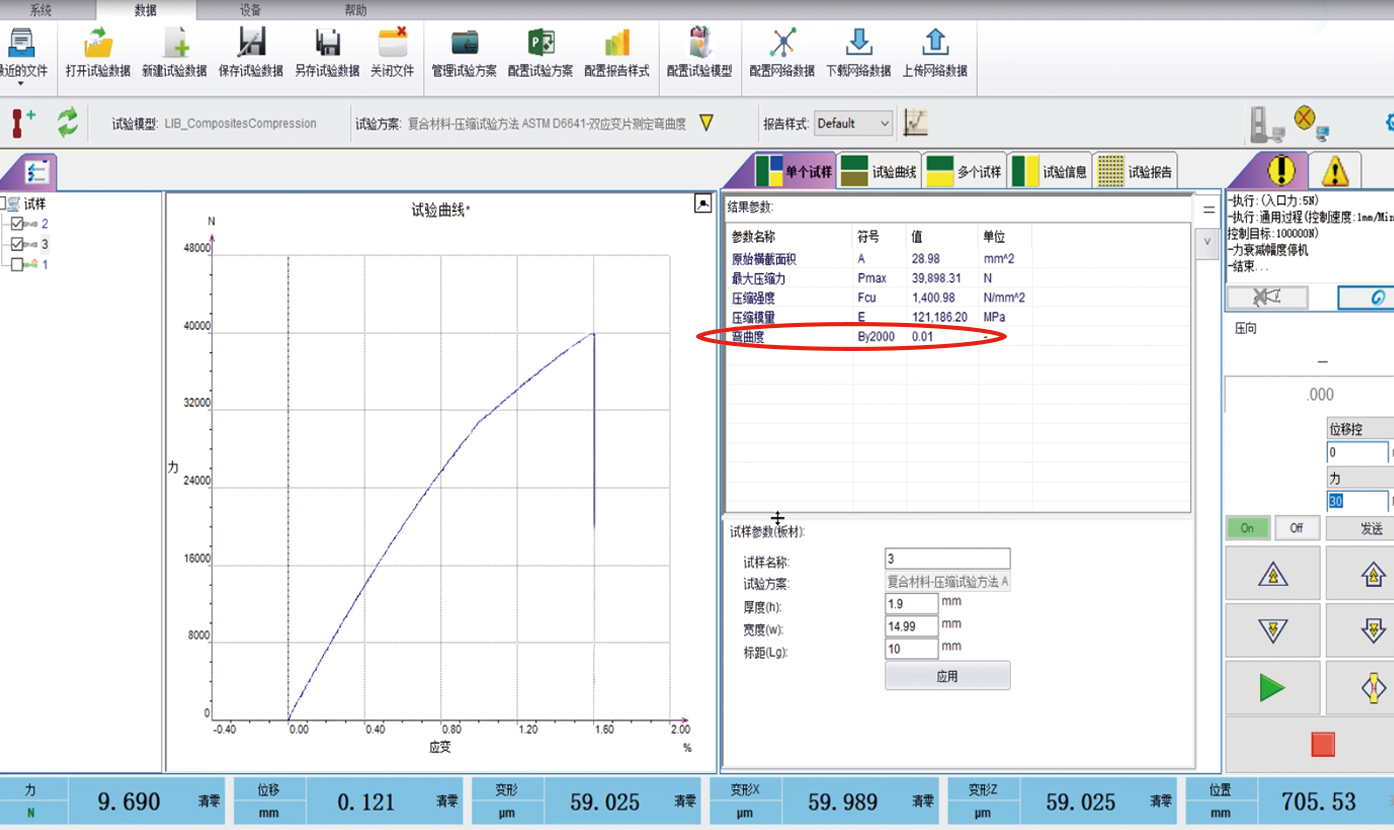This screenshot has width=1394, height=830.
Task: Open the 报告样式 Default dropdown
Action: [x=852, y=123]
